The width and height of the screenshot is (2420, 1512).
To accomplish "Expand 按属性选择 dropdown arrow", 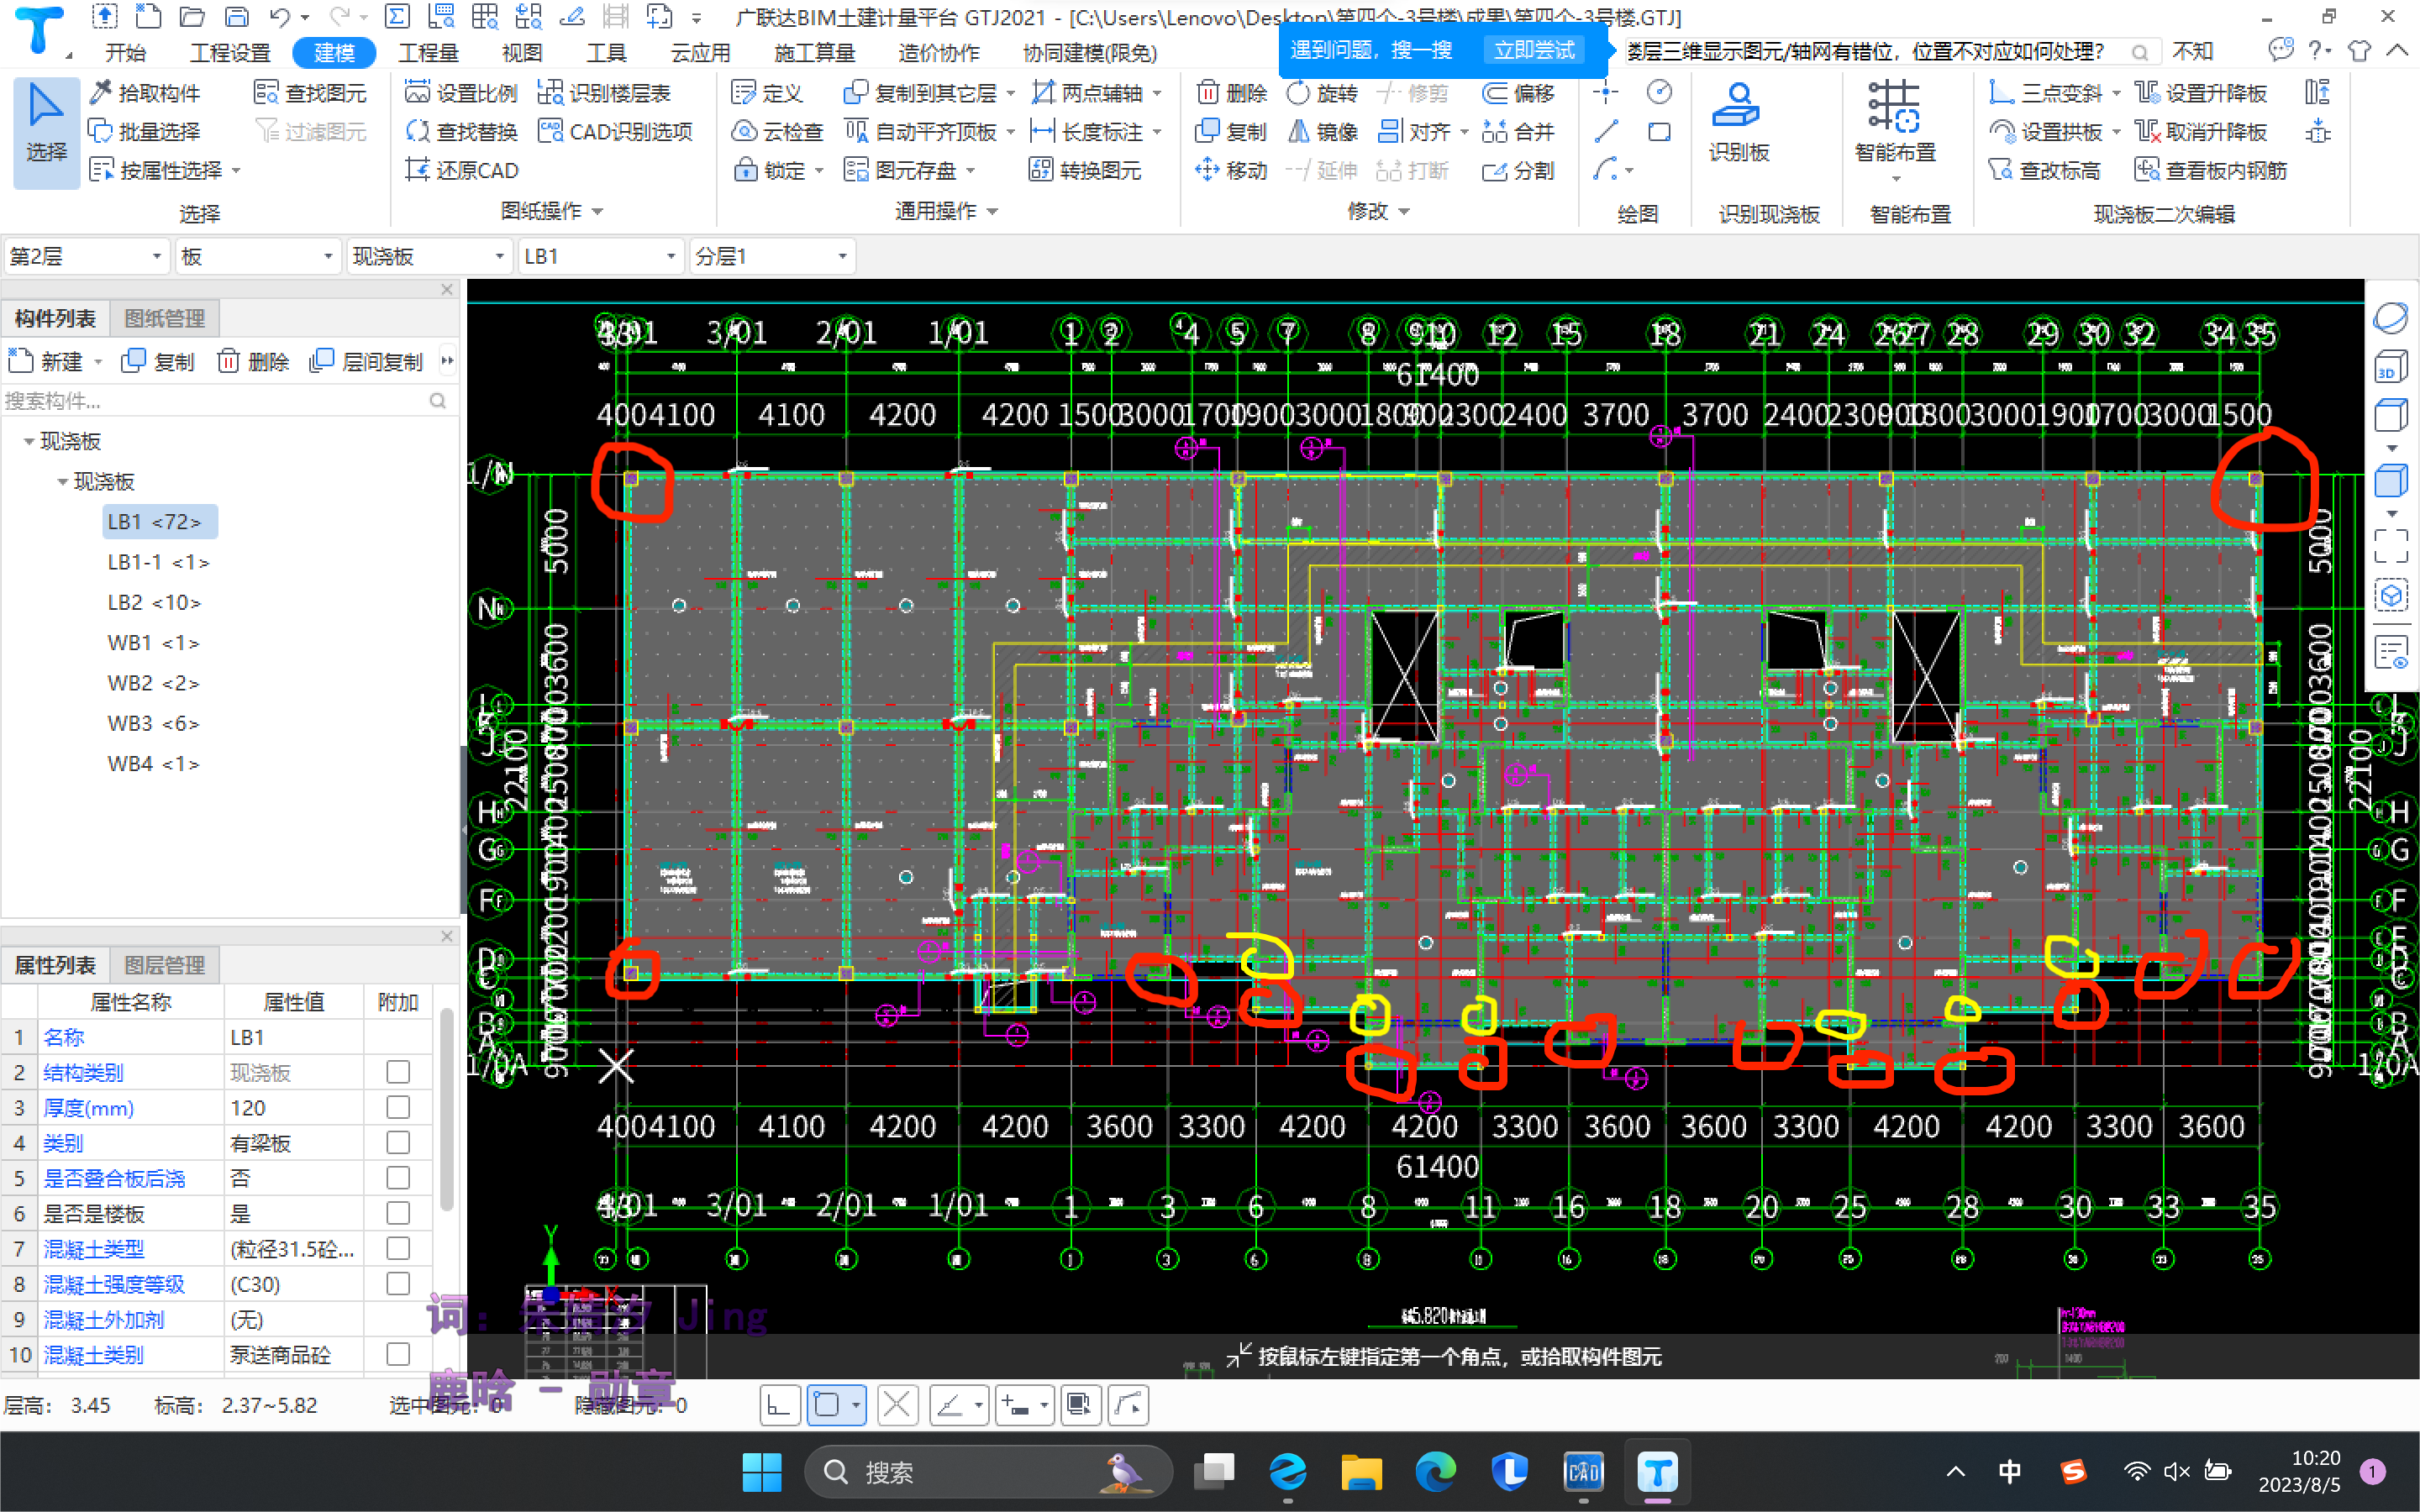I will coord(237,171).
